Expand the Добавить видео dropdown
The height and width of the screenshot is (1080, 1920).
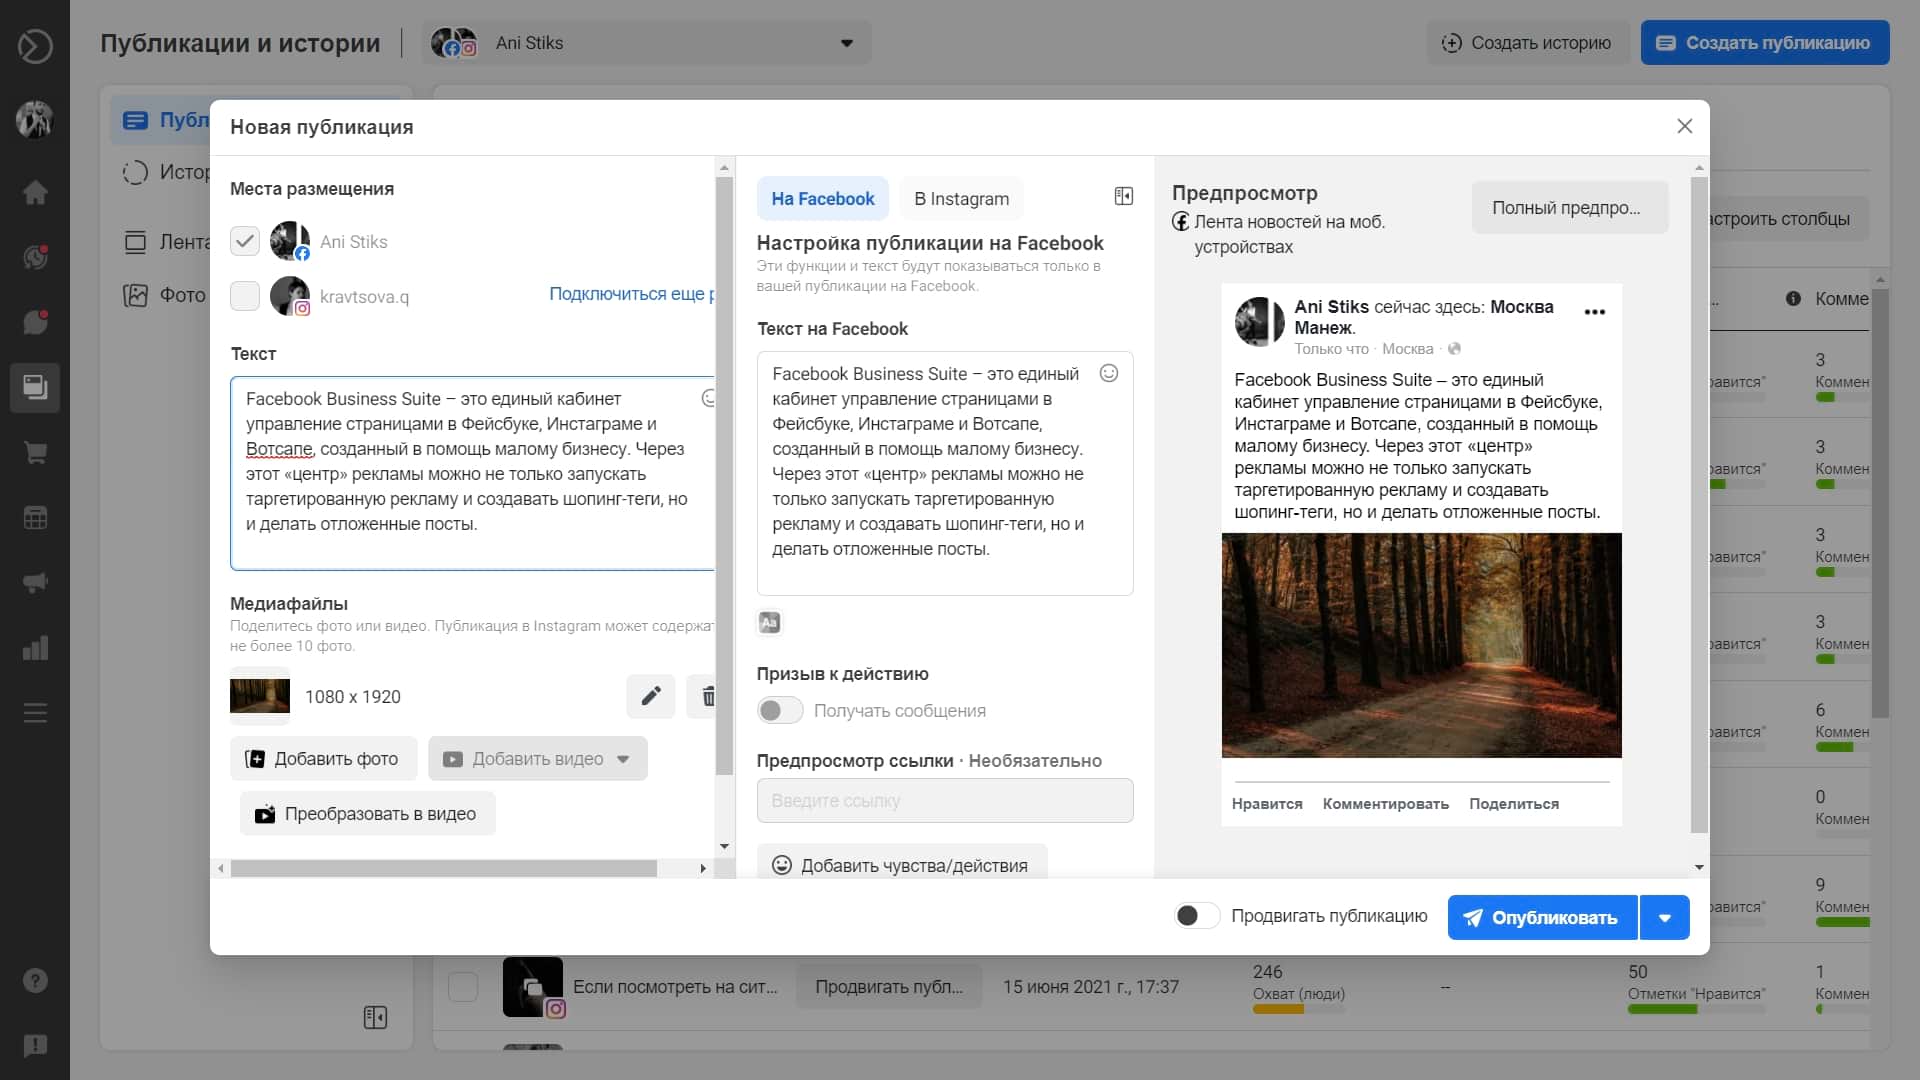[623, 759]
